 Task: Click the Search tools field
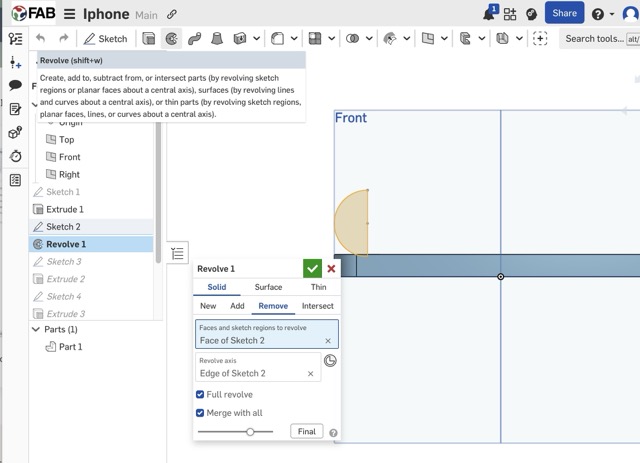click(x=599, y=39)
